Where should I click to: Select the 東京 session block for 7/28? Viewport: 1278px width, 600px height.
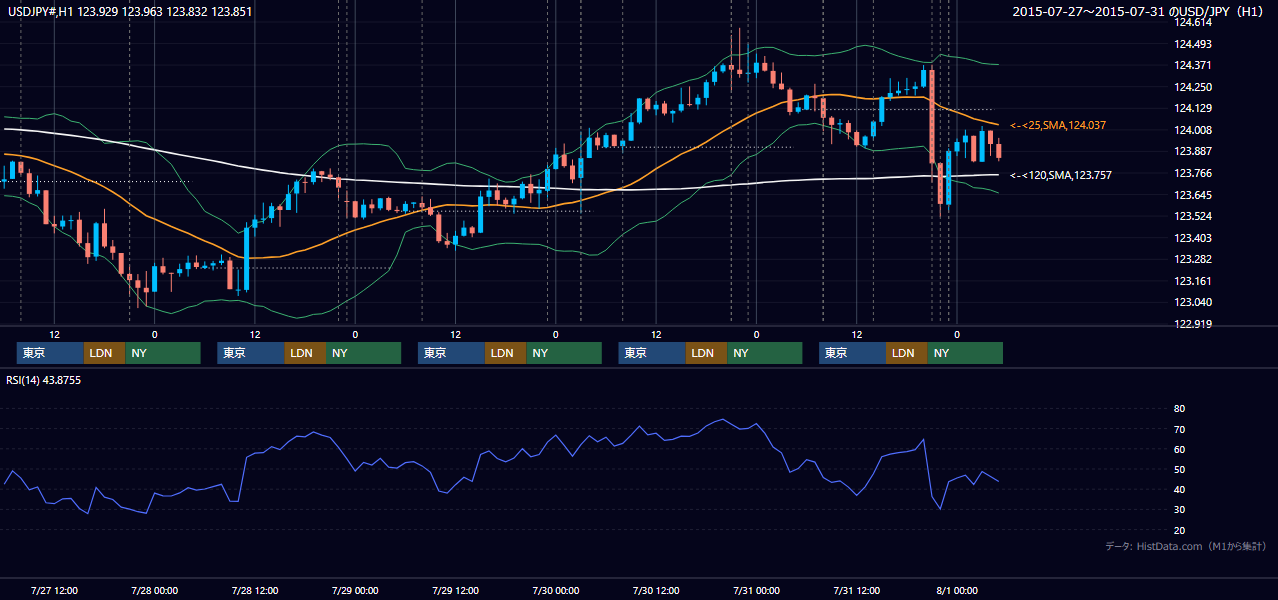click(x=250, y=353)
